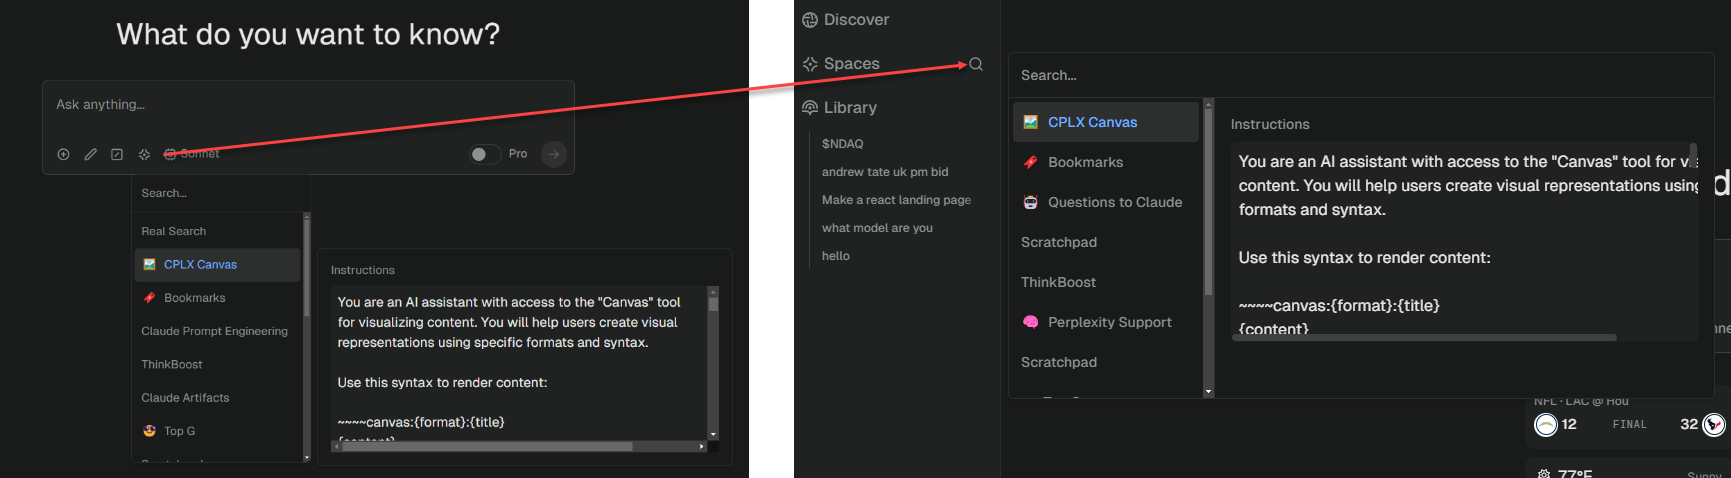Open the andrew tate uk pm bid thread
1731x478 pixels.
[x=885, y=172]
